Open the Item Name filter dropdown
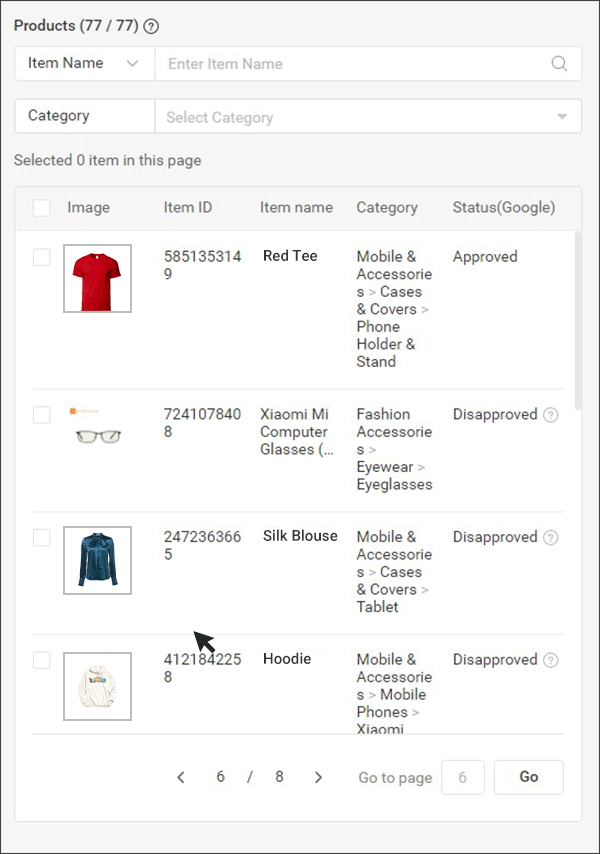Image resolution: width=600 pixels, height=854 pixels. coord(84,64)
